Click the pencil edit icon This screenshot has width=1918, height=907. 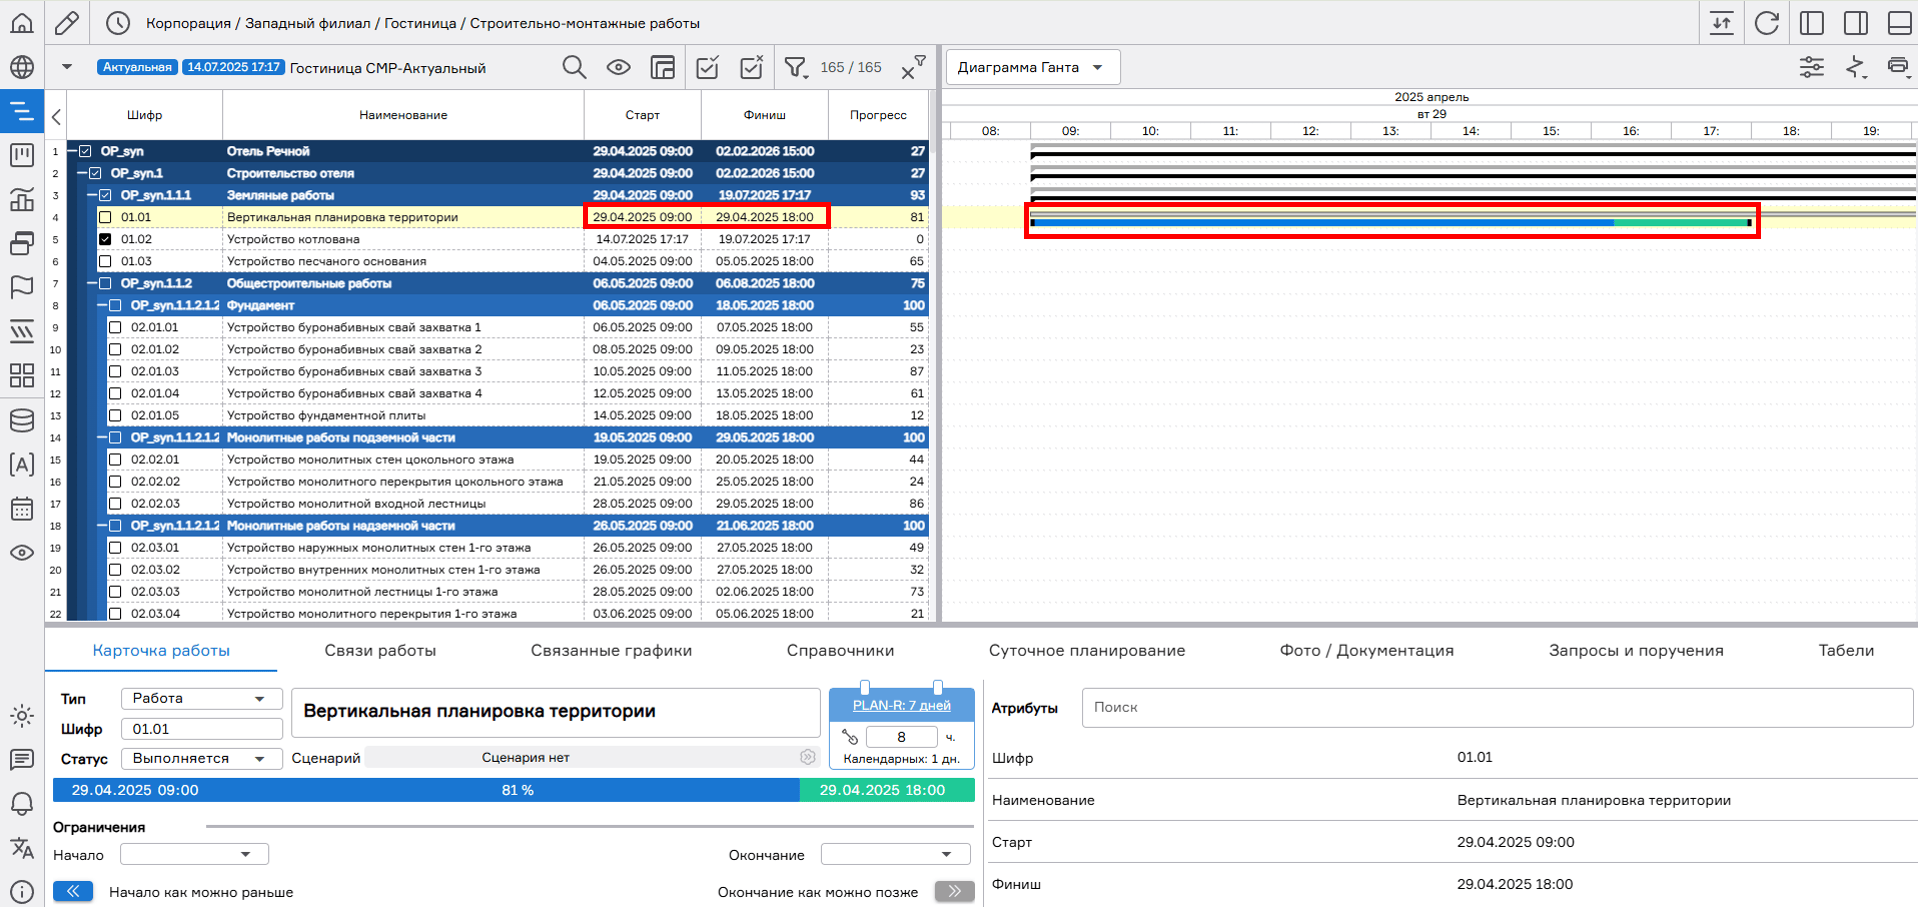click(67, 22)
